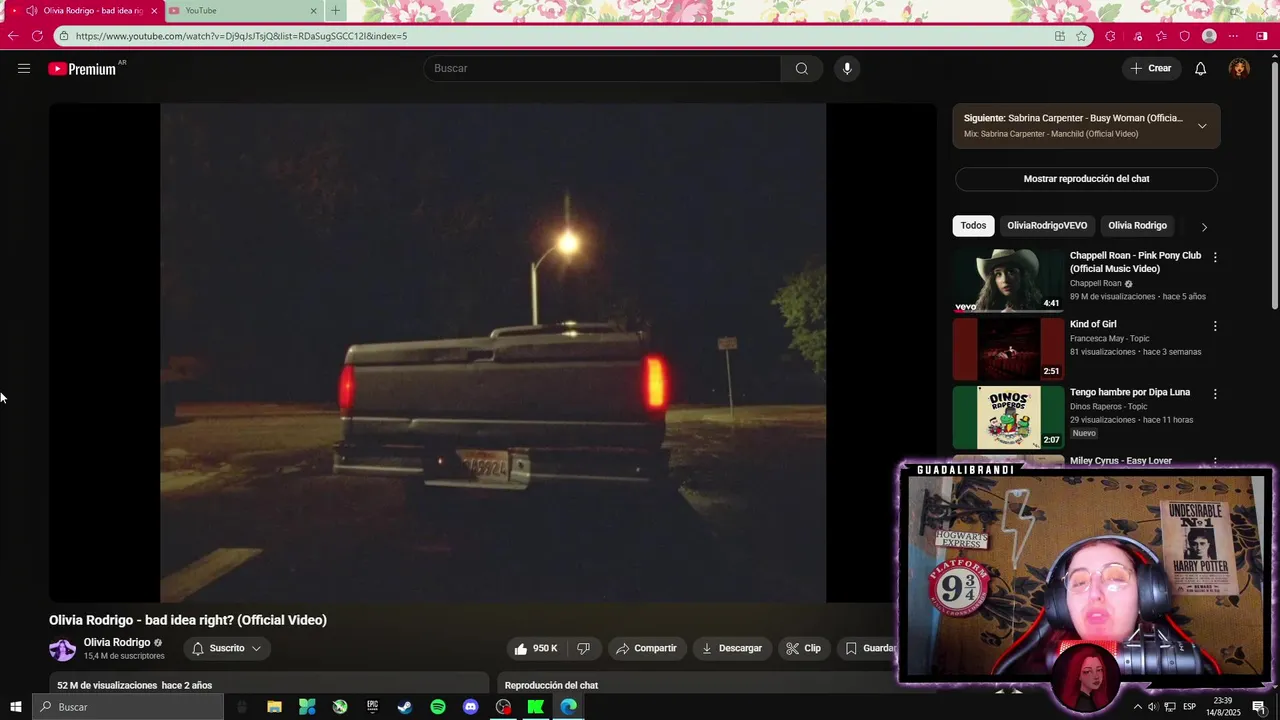This screenshot has width=1280, height=720.
Task: Click Descargar to download the video
Action: point(731,648)
